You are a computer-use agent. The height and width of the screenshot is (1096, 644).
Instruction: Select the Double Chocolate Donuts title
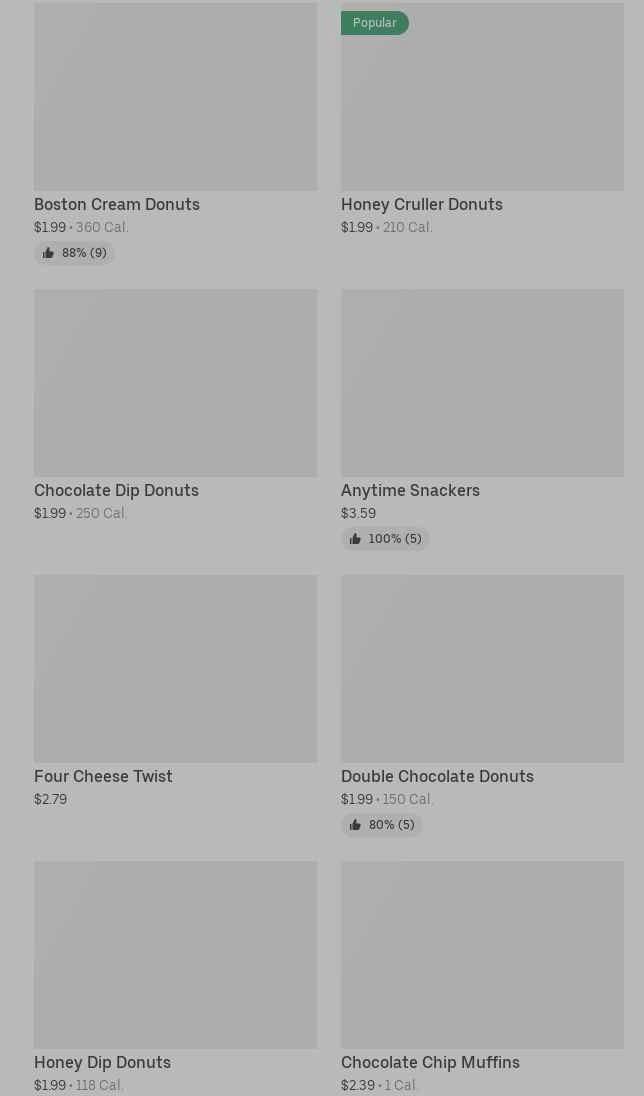tap(437, 777)
